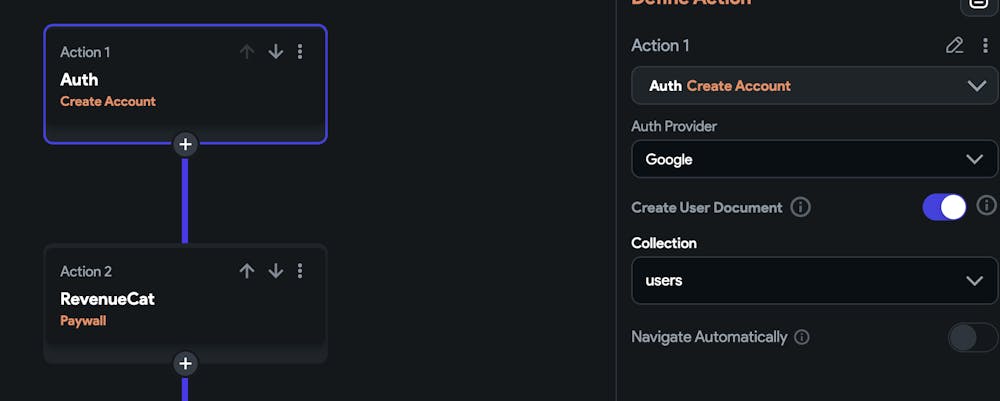
Task: Move Action 1 down with arrow
Action: click(x=276, y=52)
